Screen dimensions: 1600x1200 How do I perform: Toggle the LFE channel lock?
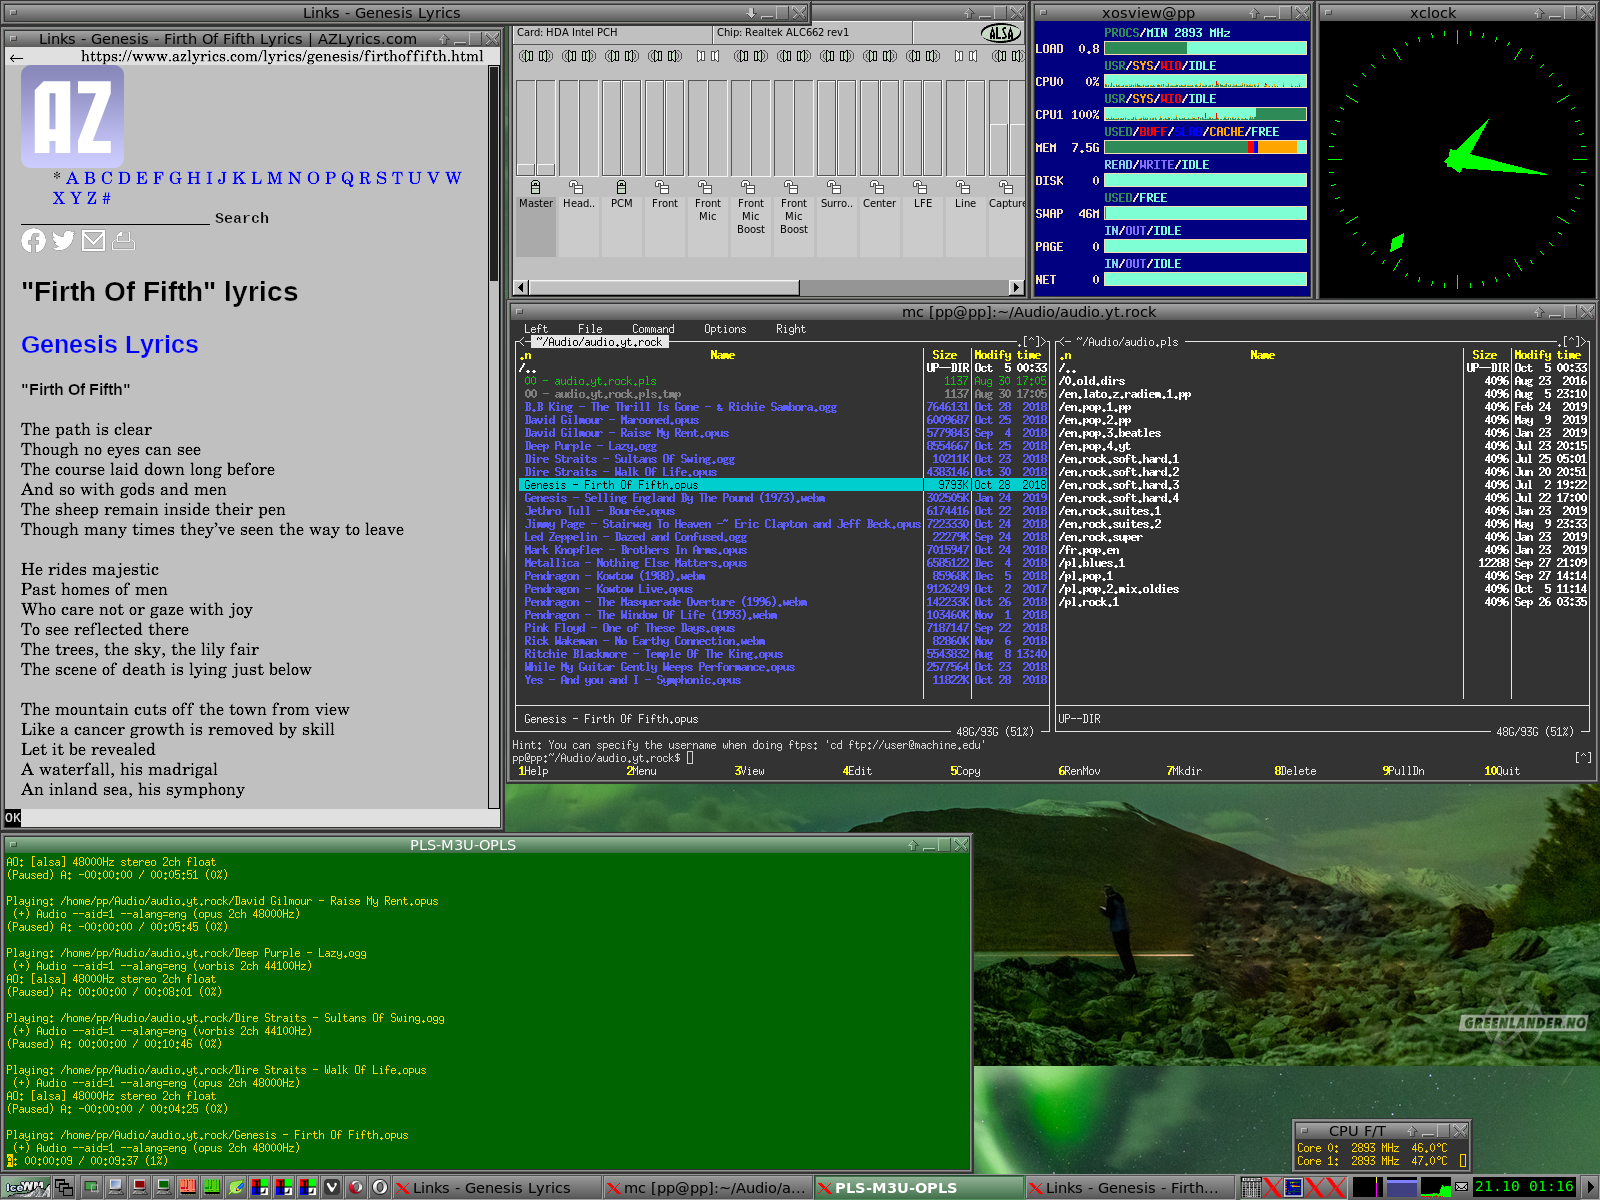point(921,187)
